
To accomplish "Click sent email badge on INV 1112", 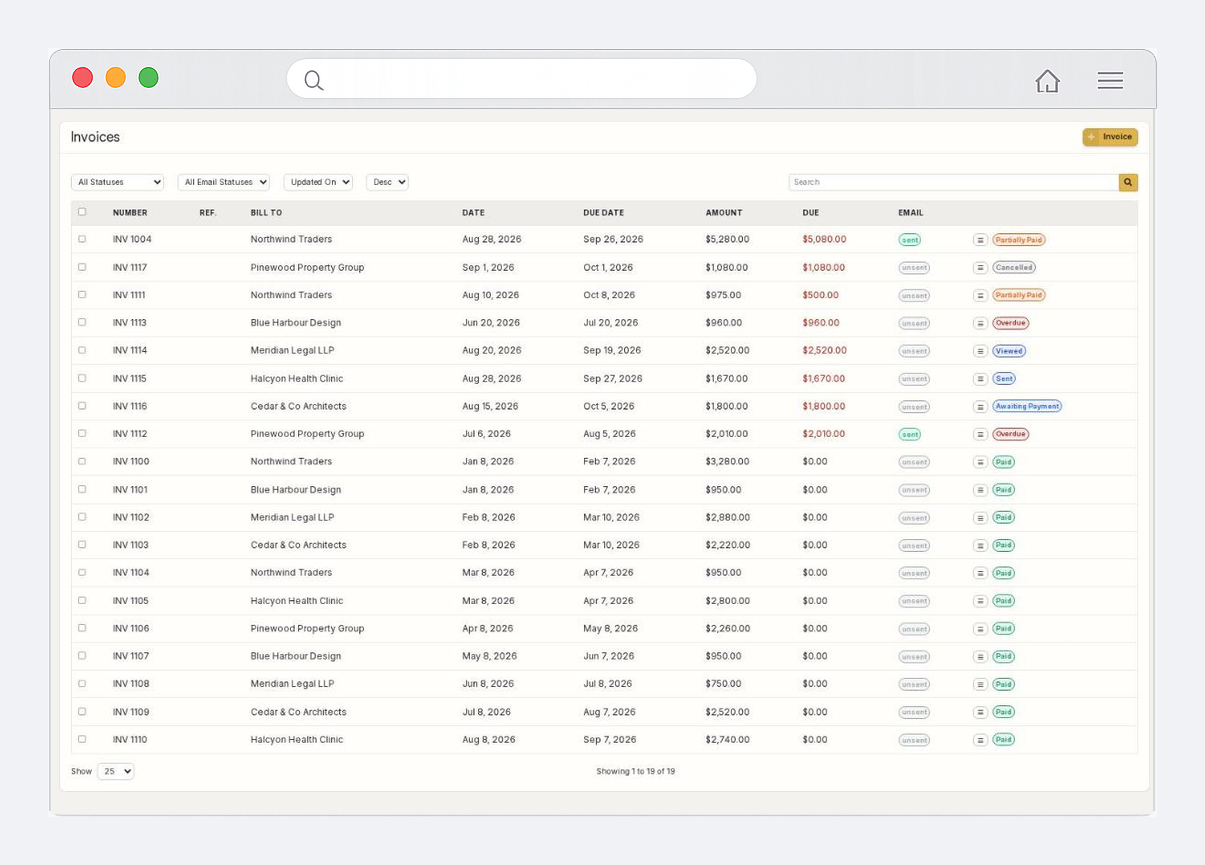I will click(x=909, y=434).
